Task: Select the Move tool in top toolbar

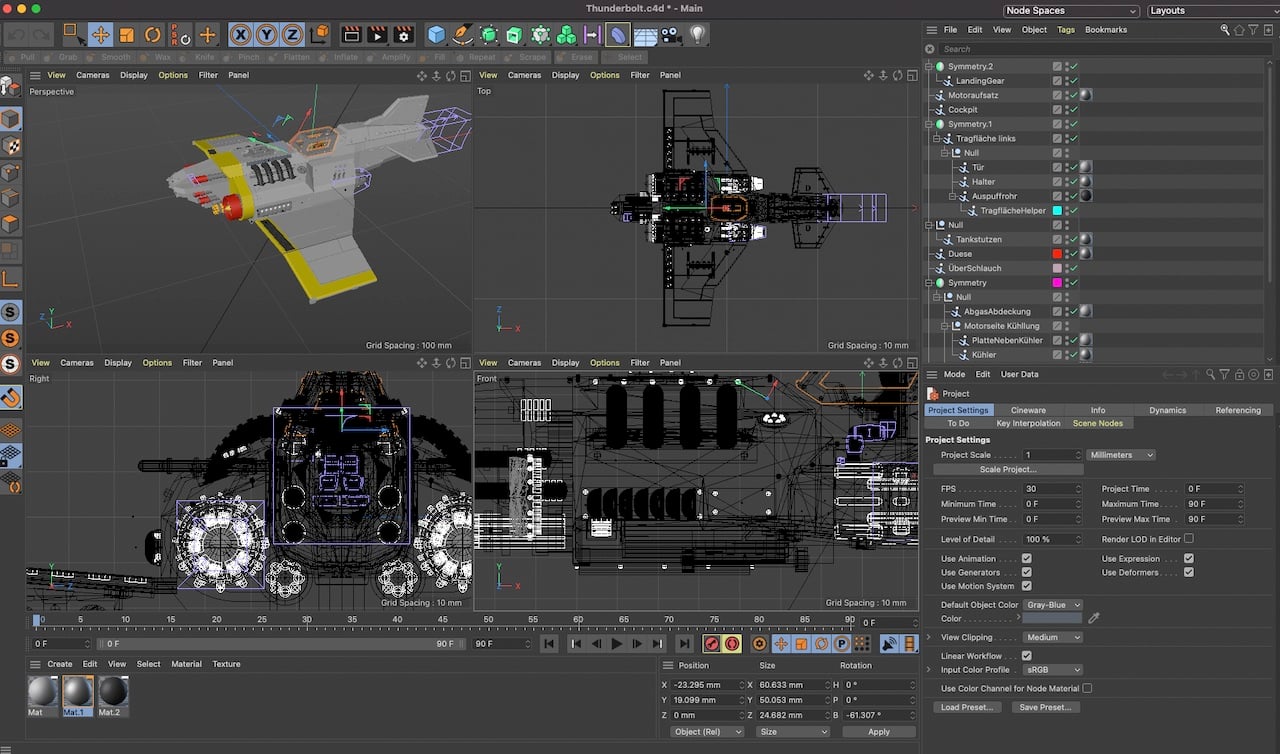Action: 101,35
